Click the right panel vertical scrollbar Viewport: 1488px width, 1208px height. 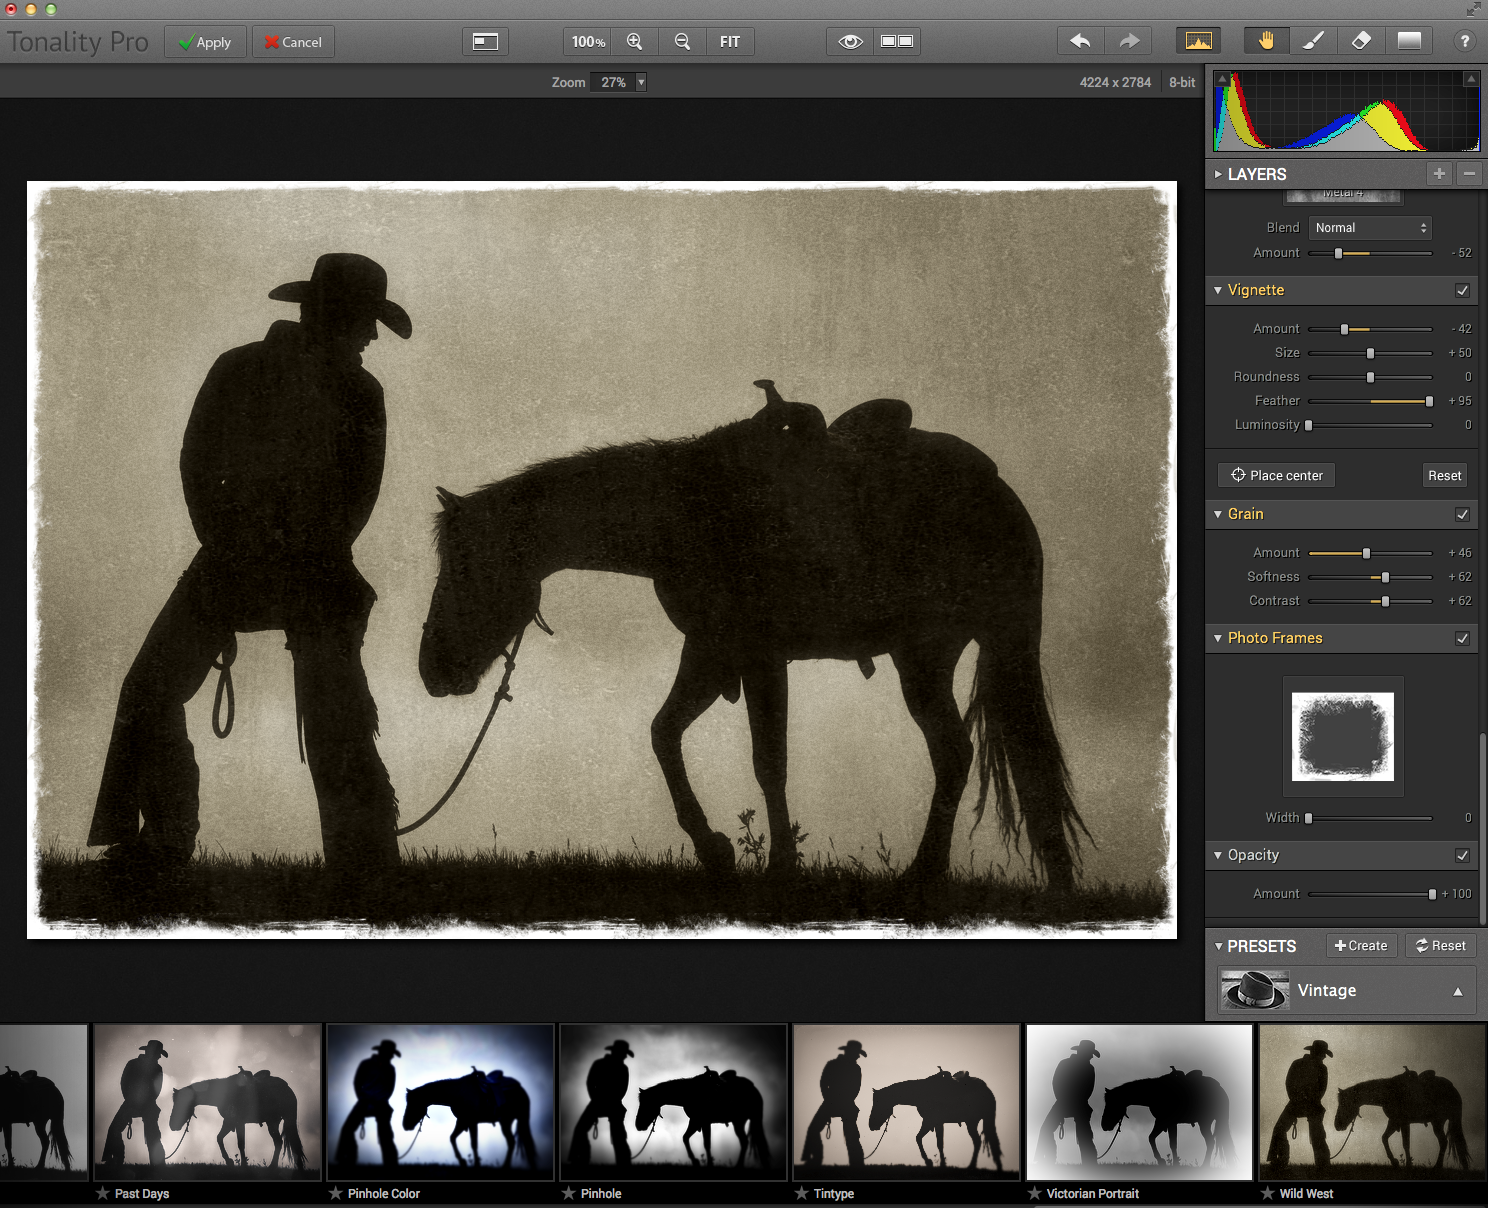(x=1482, y=828)
